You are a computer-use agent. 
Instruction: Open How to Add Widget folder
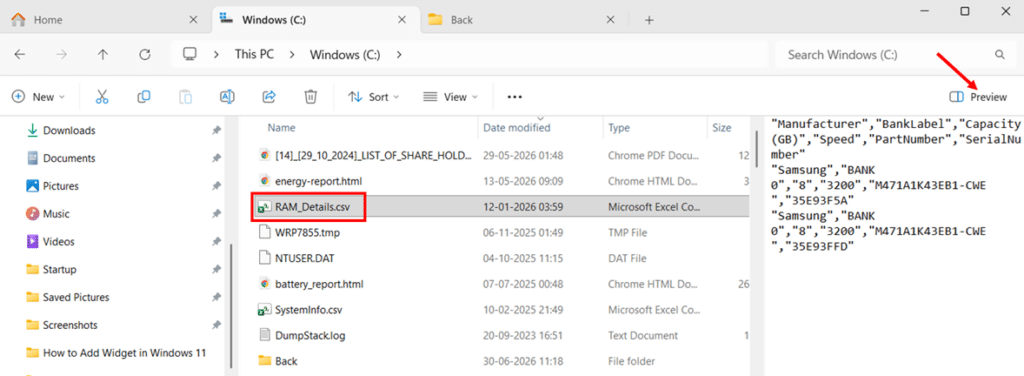coord(124,352)
